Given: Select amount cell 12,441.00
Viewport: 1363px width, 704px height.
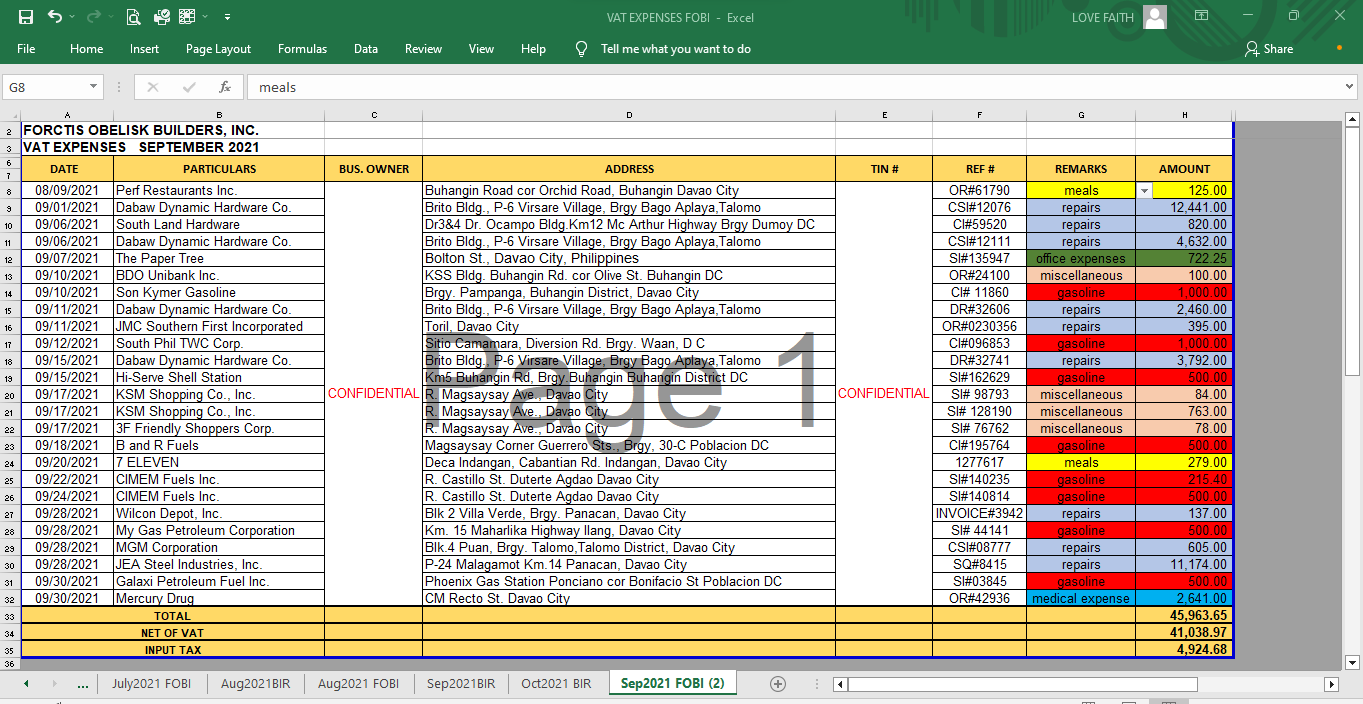Looking at the screenshot, I should point(1184,207).
